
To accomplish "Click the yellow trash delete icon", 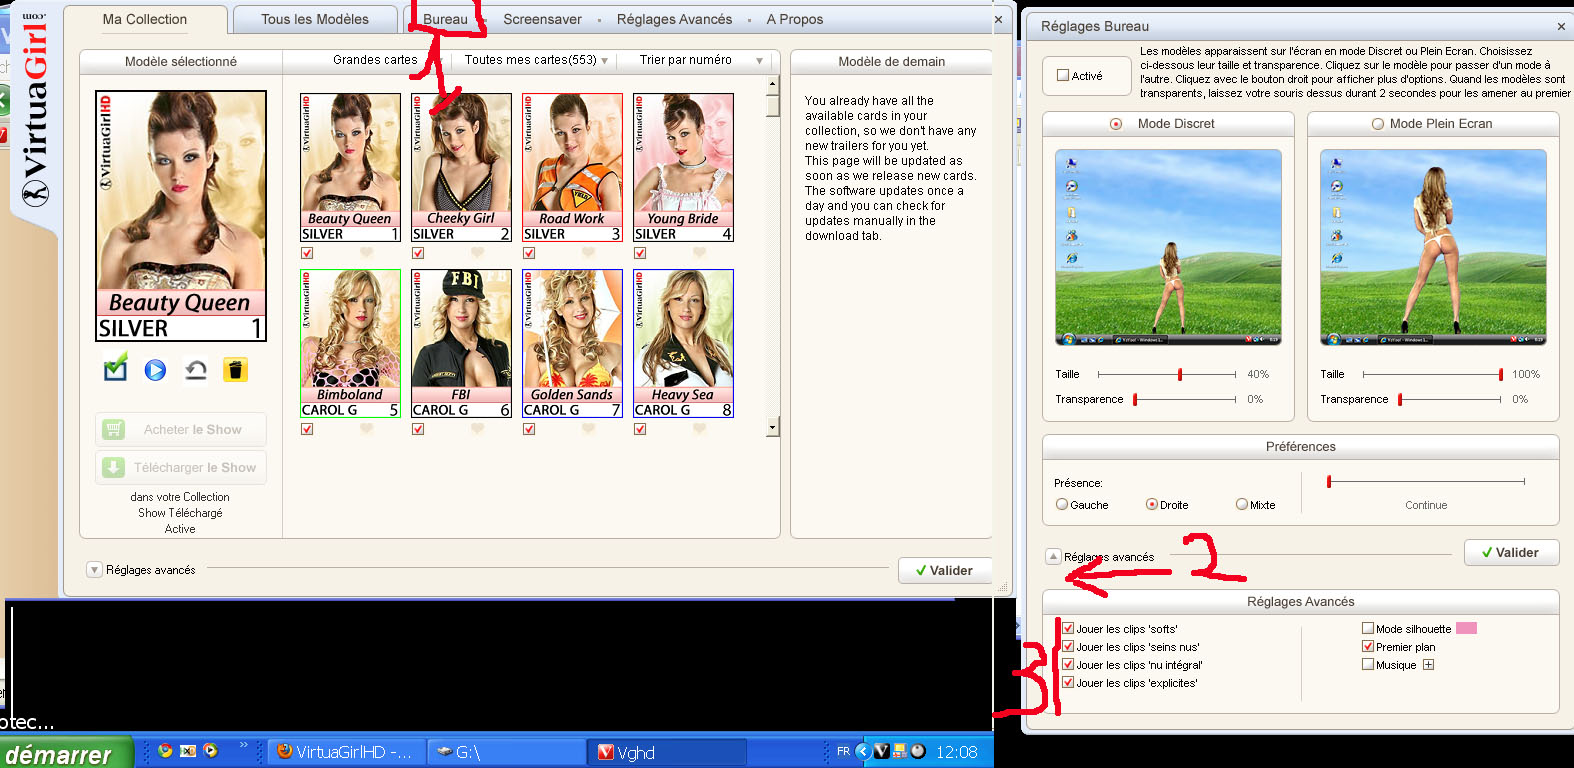I will pos(235,370).
